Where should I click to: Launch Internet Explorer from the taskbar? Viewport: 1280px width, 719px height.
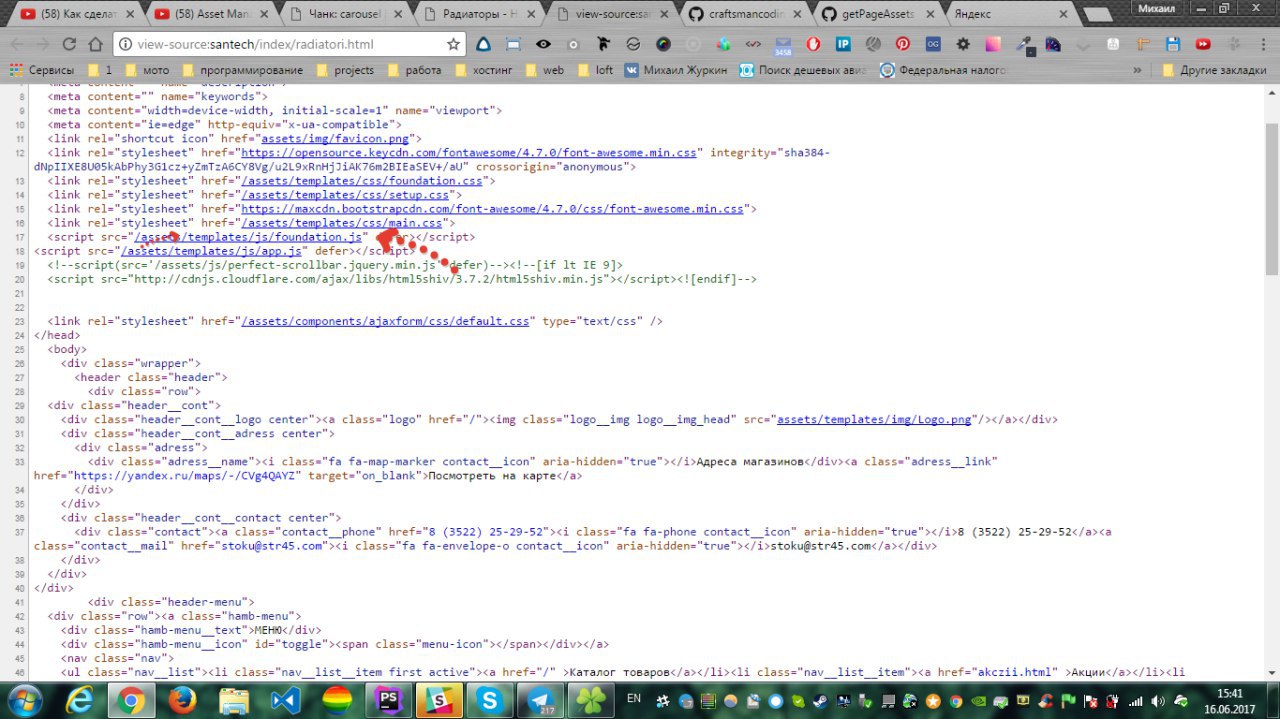click(79, 699)
